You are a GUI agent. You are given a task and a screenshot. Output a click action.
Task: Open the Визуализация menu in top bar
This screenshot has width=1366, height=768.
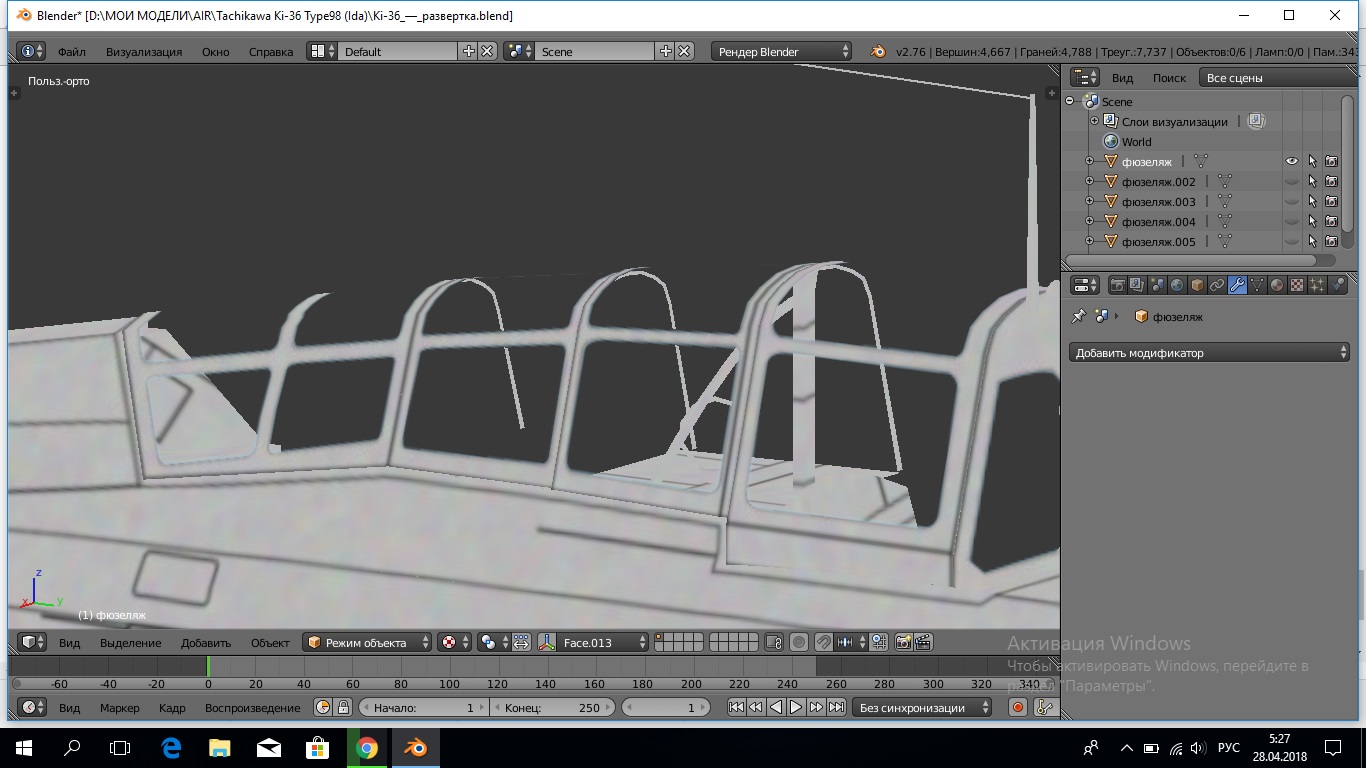(144, 51)
